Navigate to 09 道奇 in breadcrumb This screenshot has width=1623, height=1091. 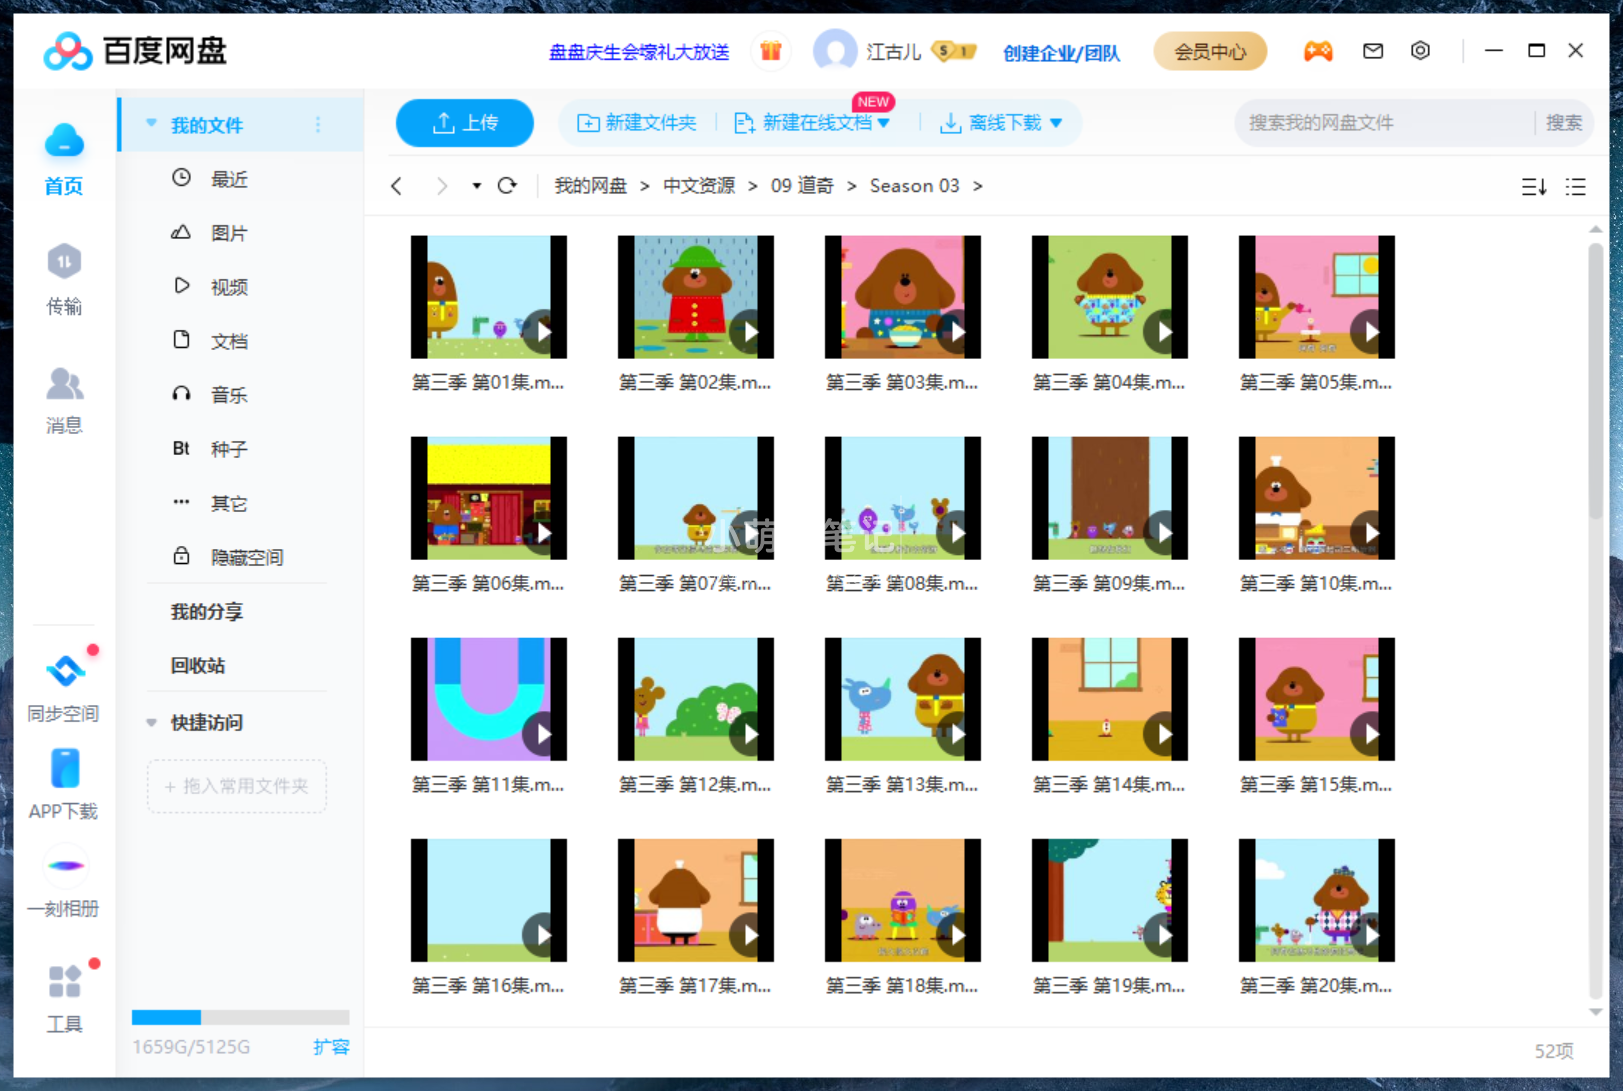coord(801,185)
